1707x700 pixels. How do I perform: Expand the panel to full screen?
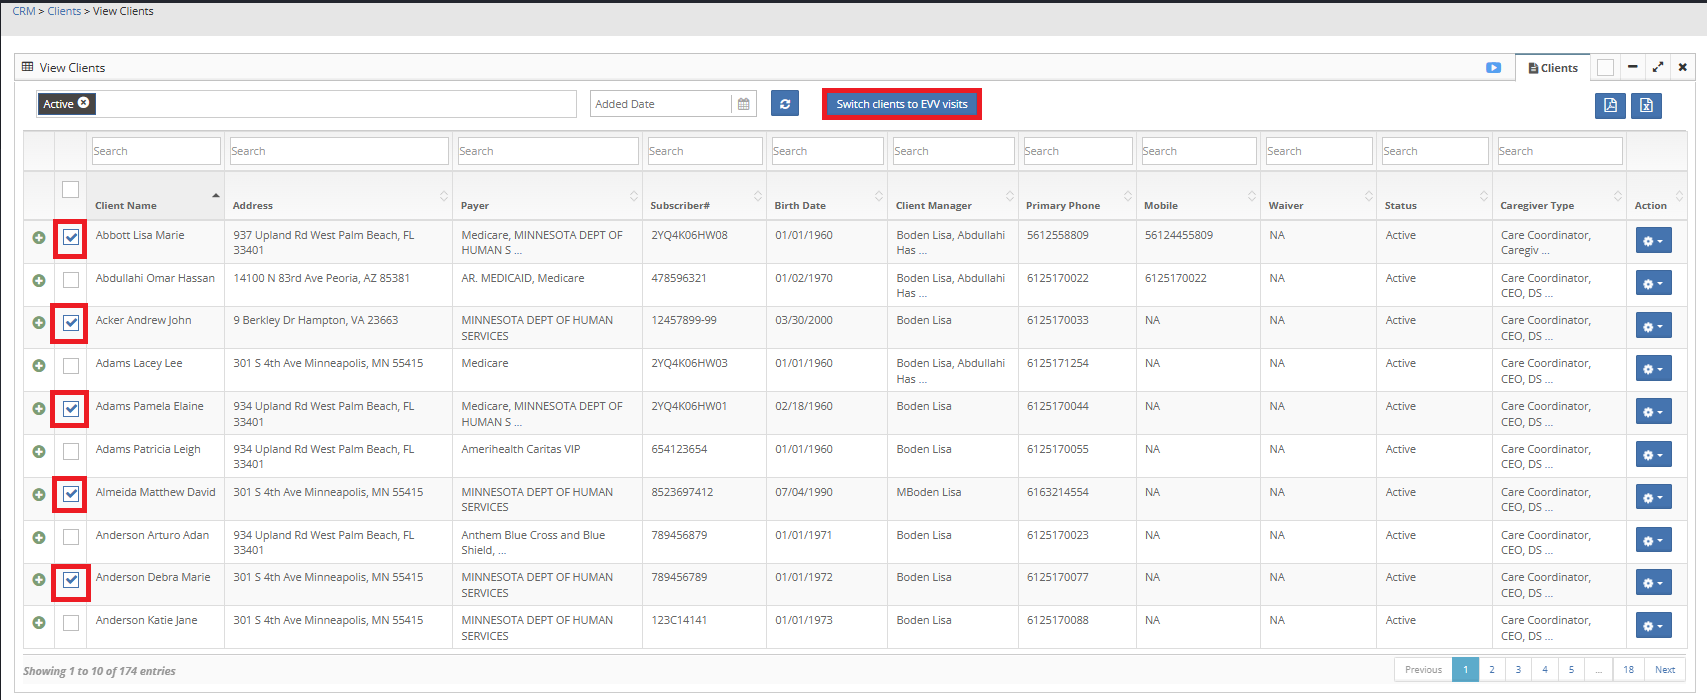click(x=1657, y=67)
